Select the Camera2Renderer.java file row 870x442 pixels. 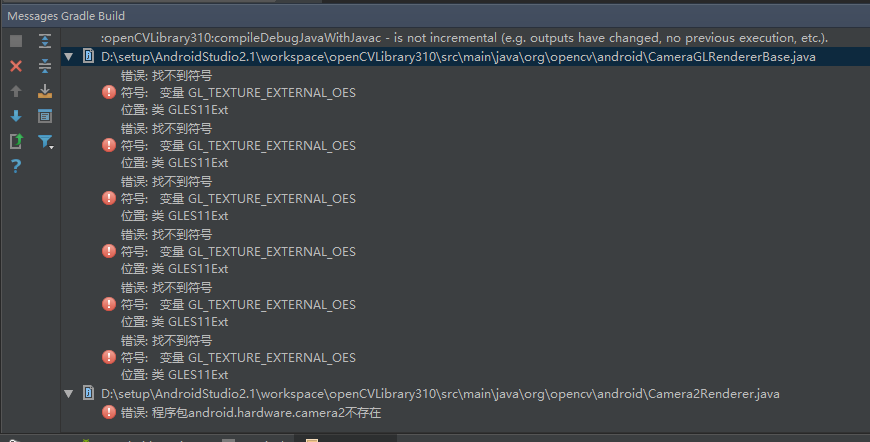pos(440,394)
